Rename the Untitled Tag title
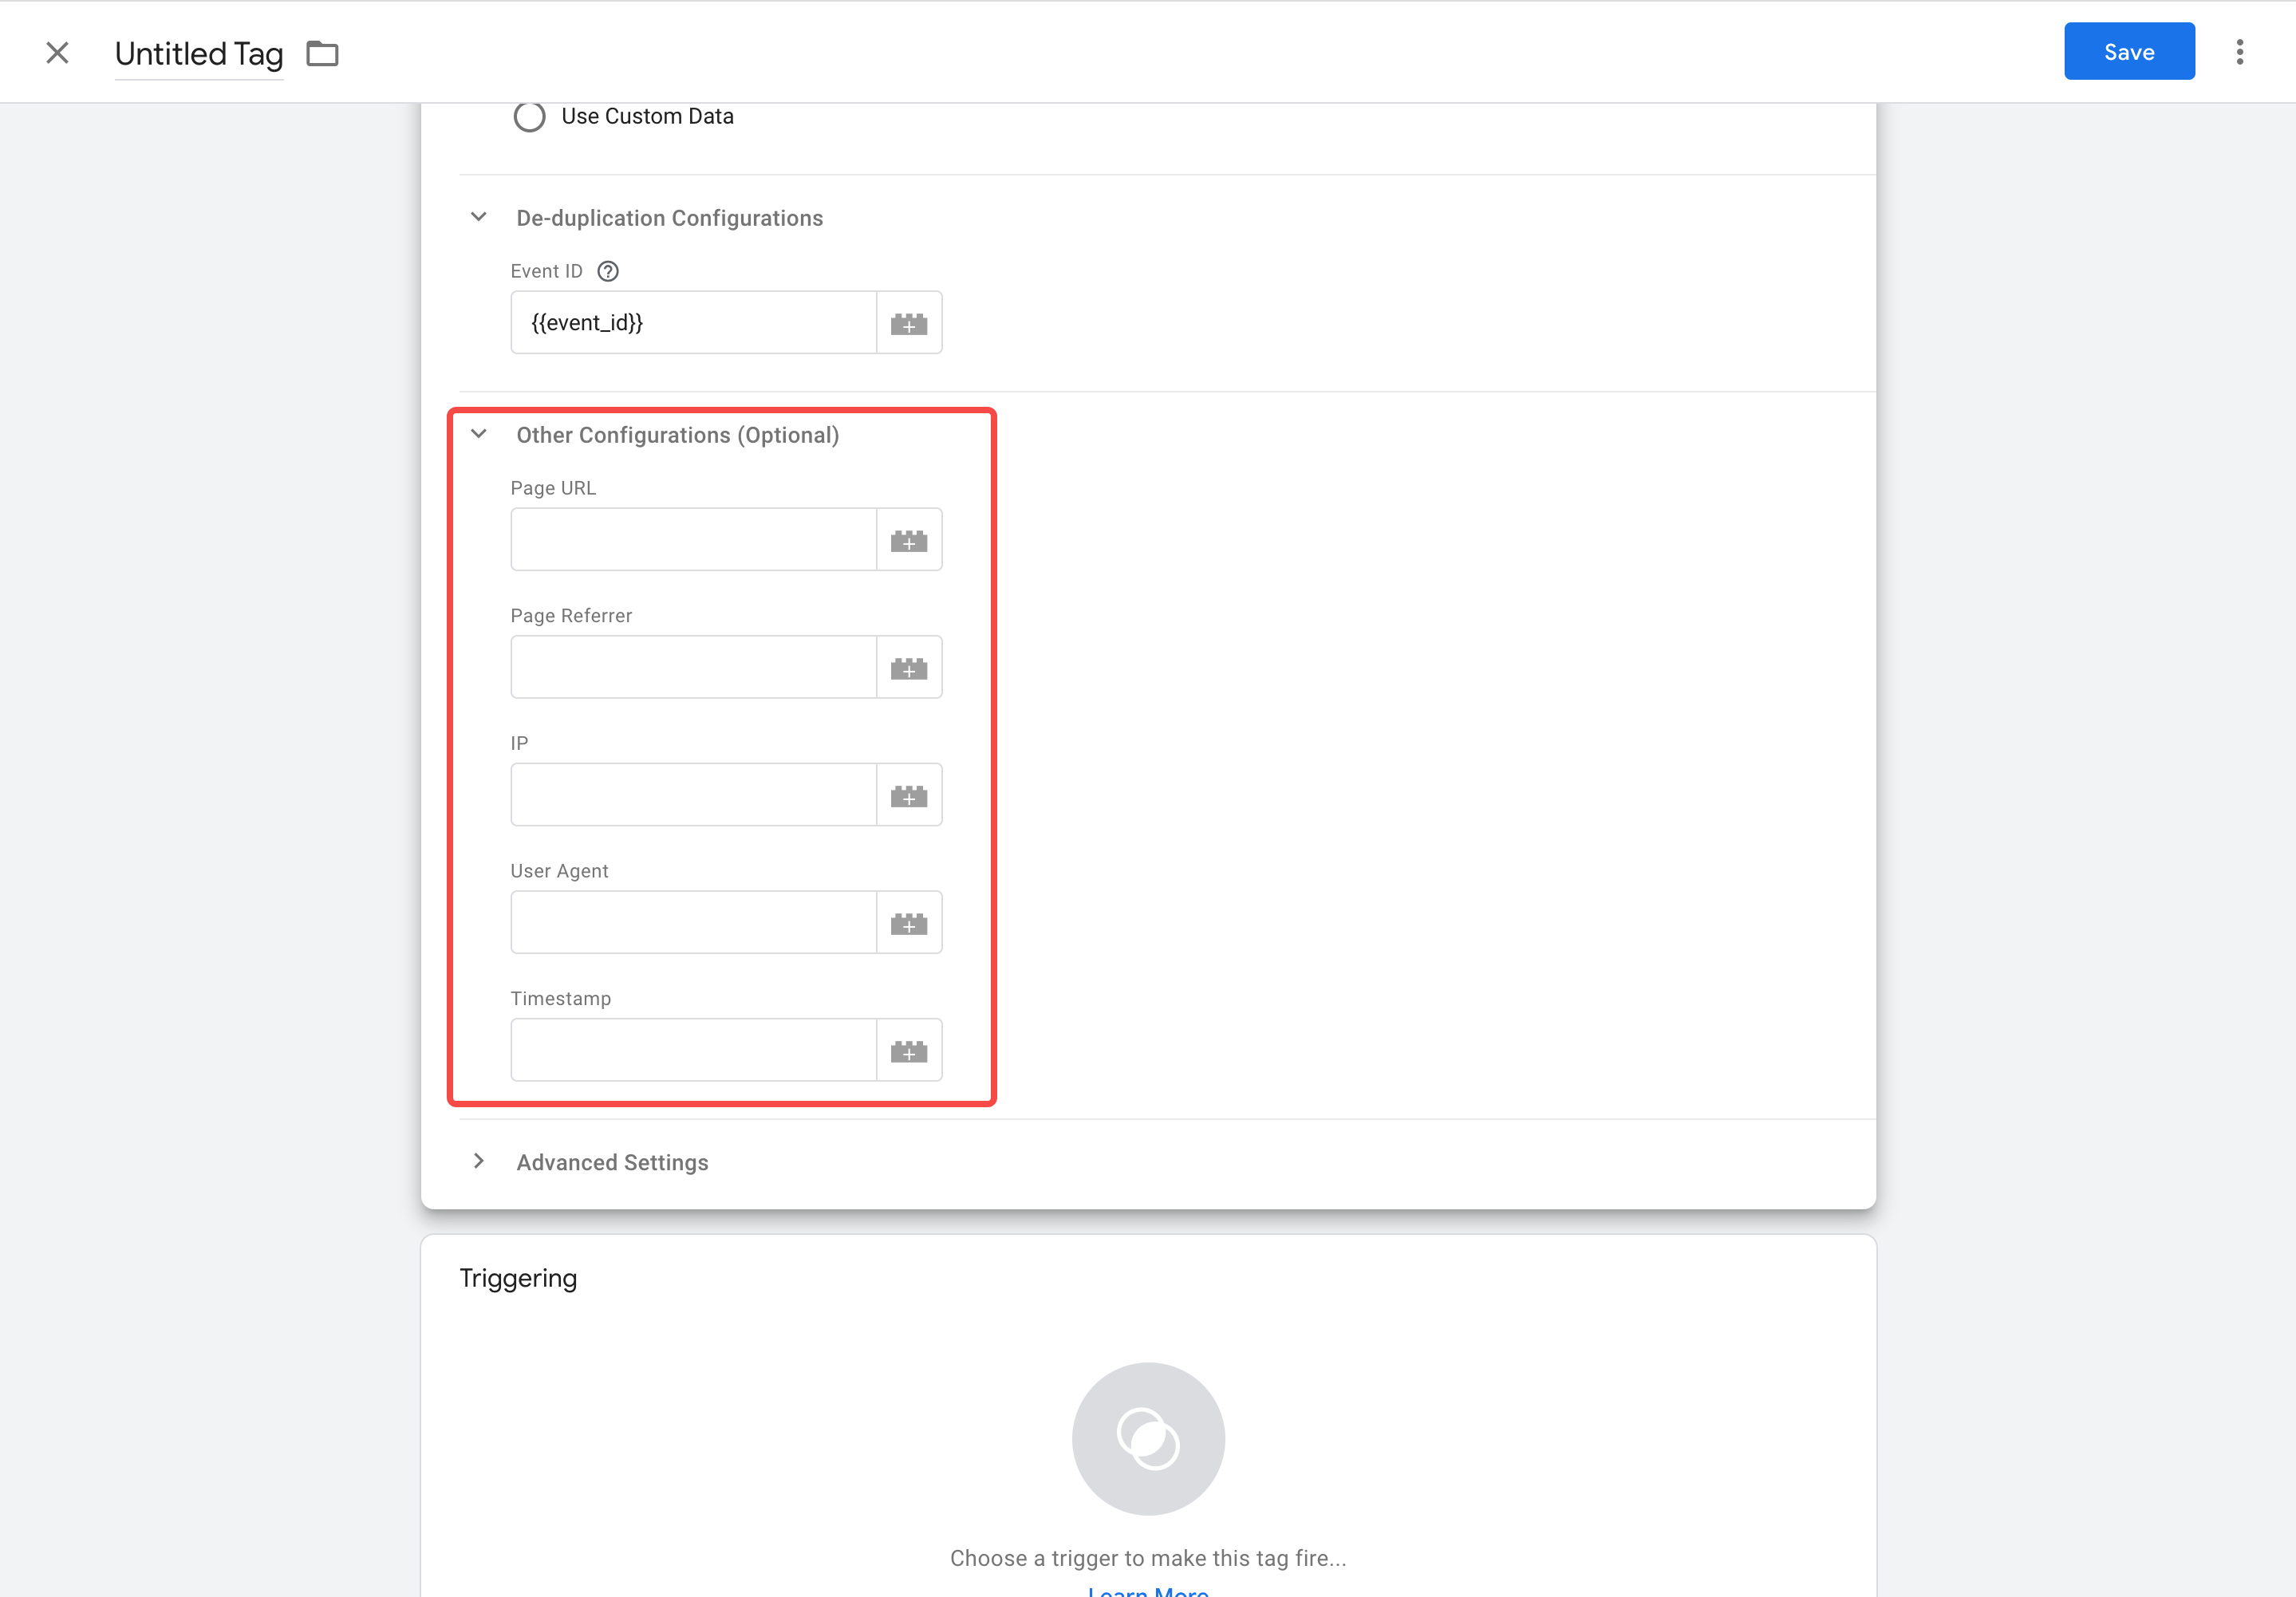Viewport: 2296px width, 1597px height. 198,54
